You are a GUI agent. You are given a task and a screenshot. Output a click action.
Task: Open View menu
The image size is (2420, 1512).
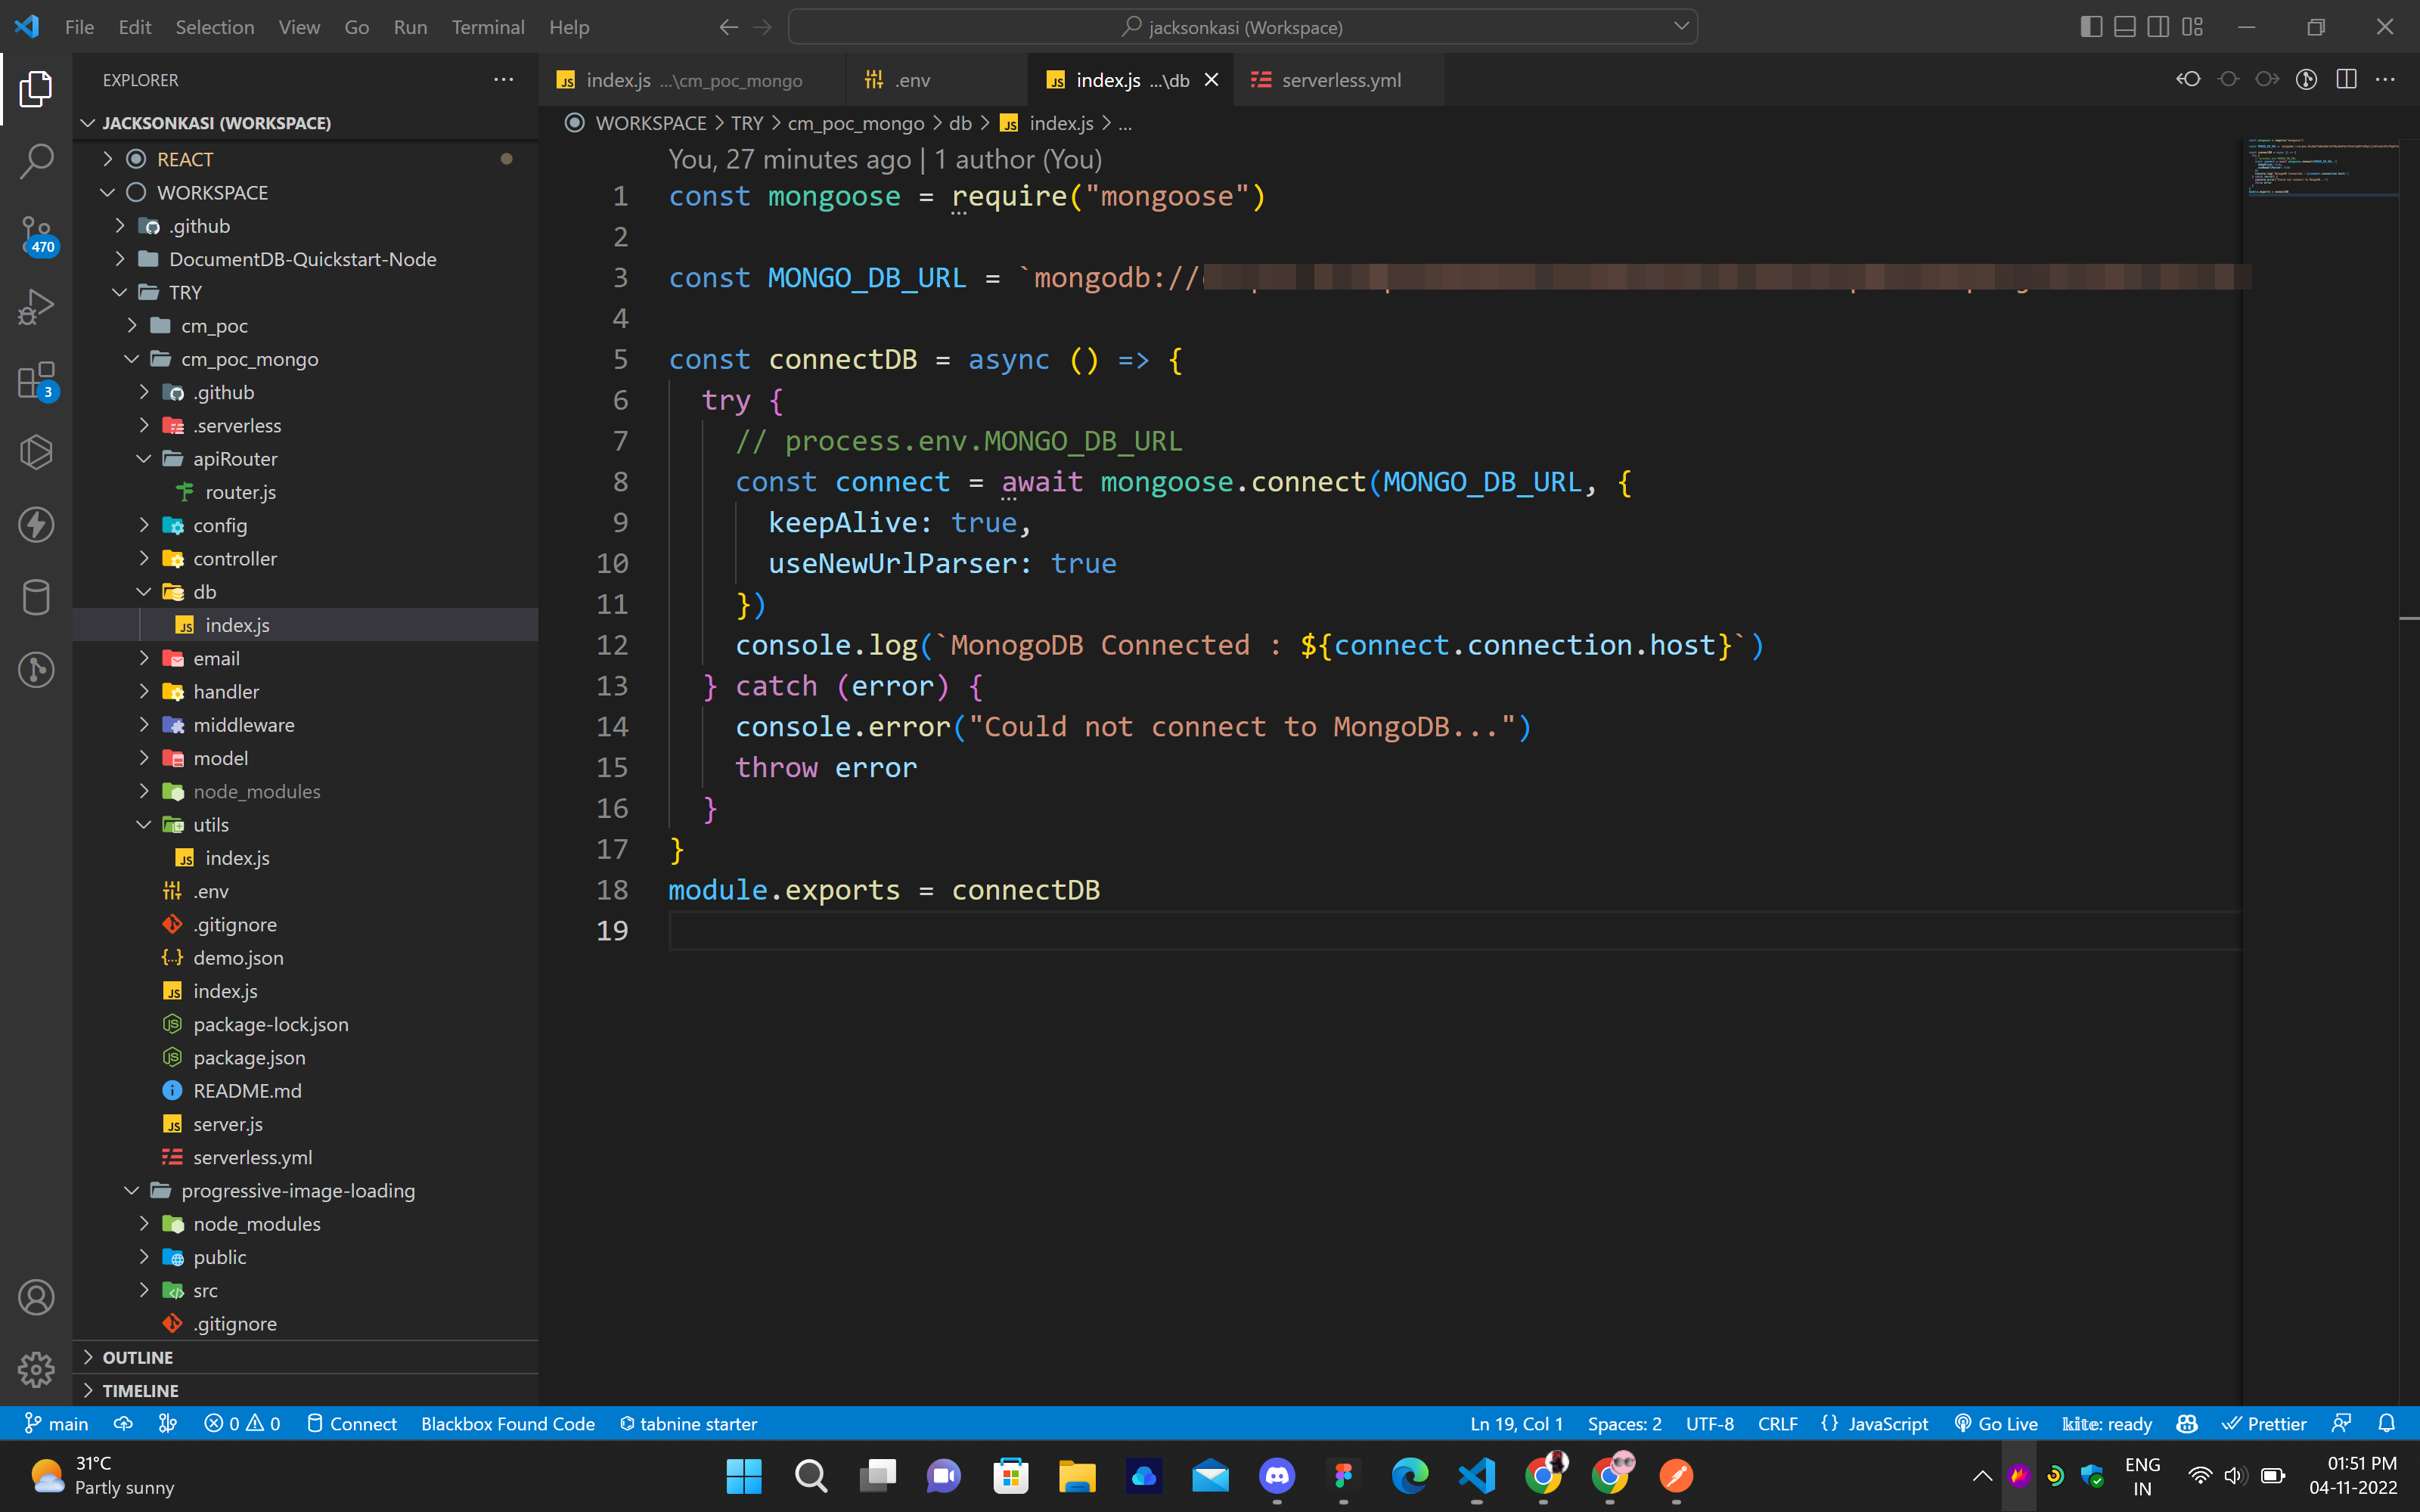tap(299, 27)
